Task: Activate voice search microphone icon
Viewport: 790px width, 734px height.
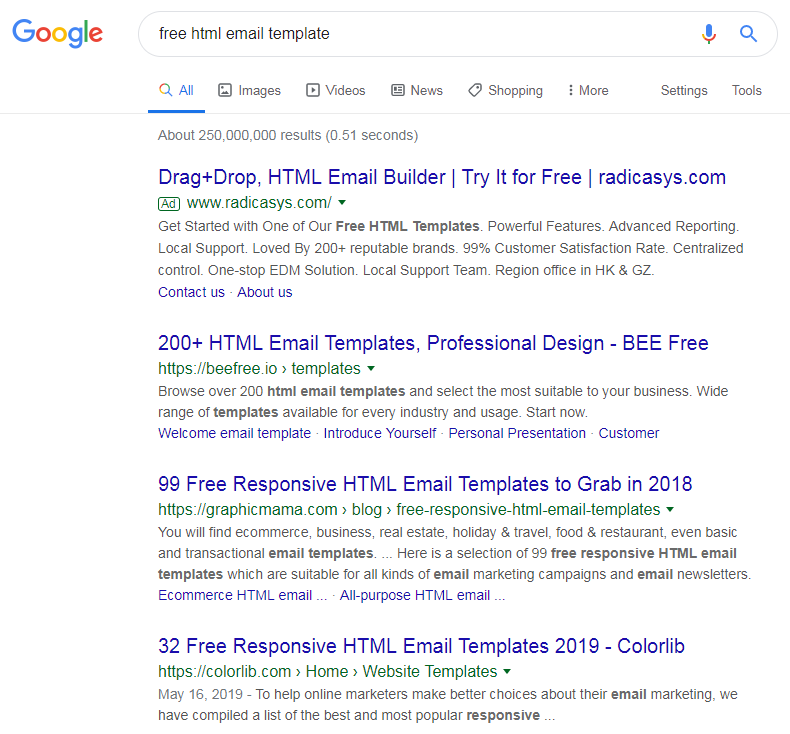Action: (x=709, y=34)
